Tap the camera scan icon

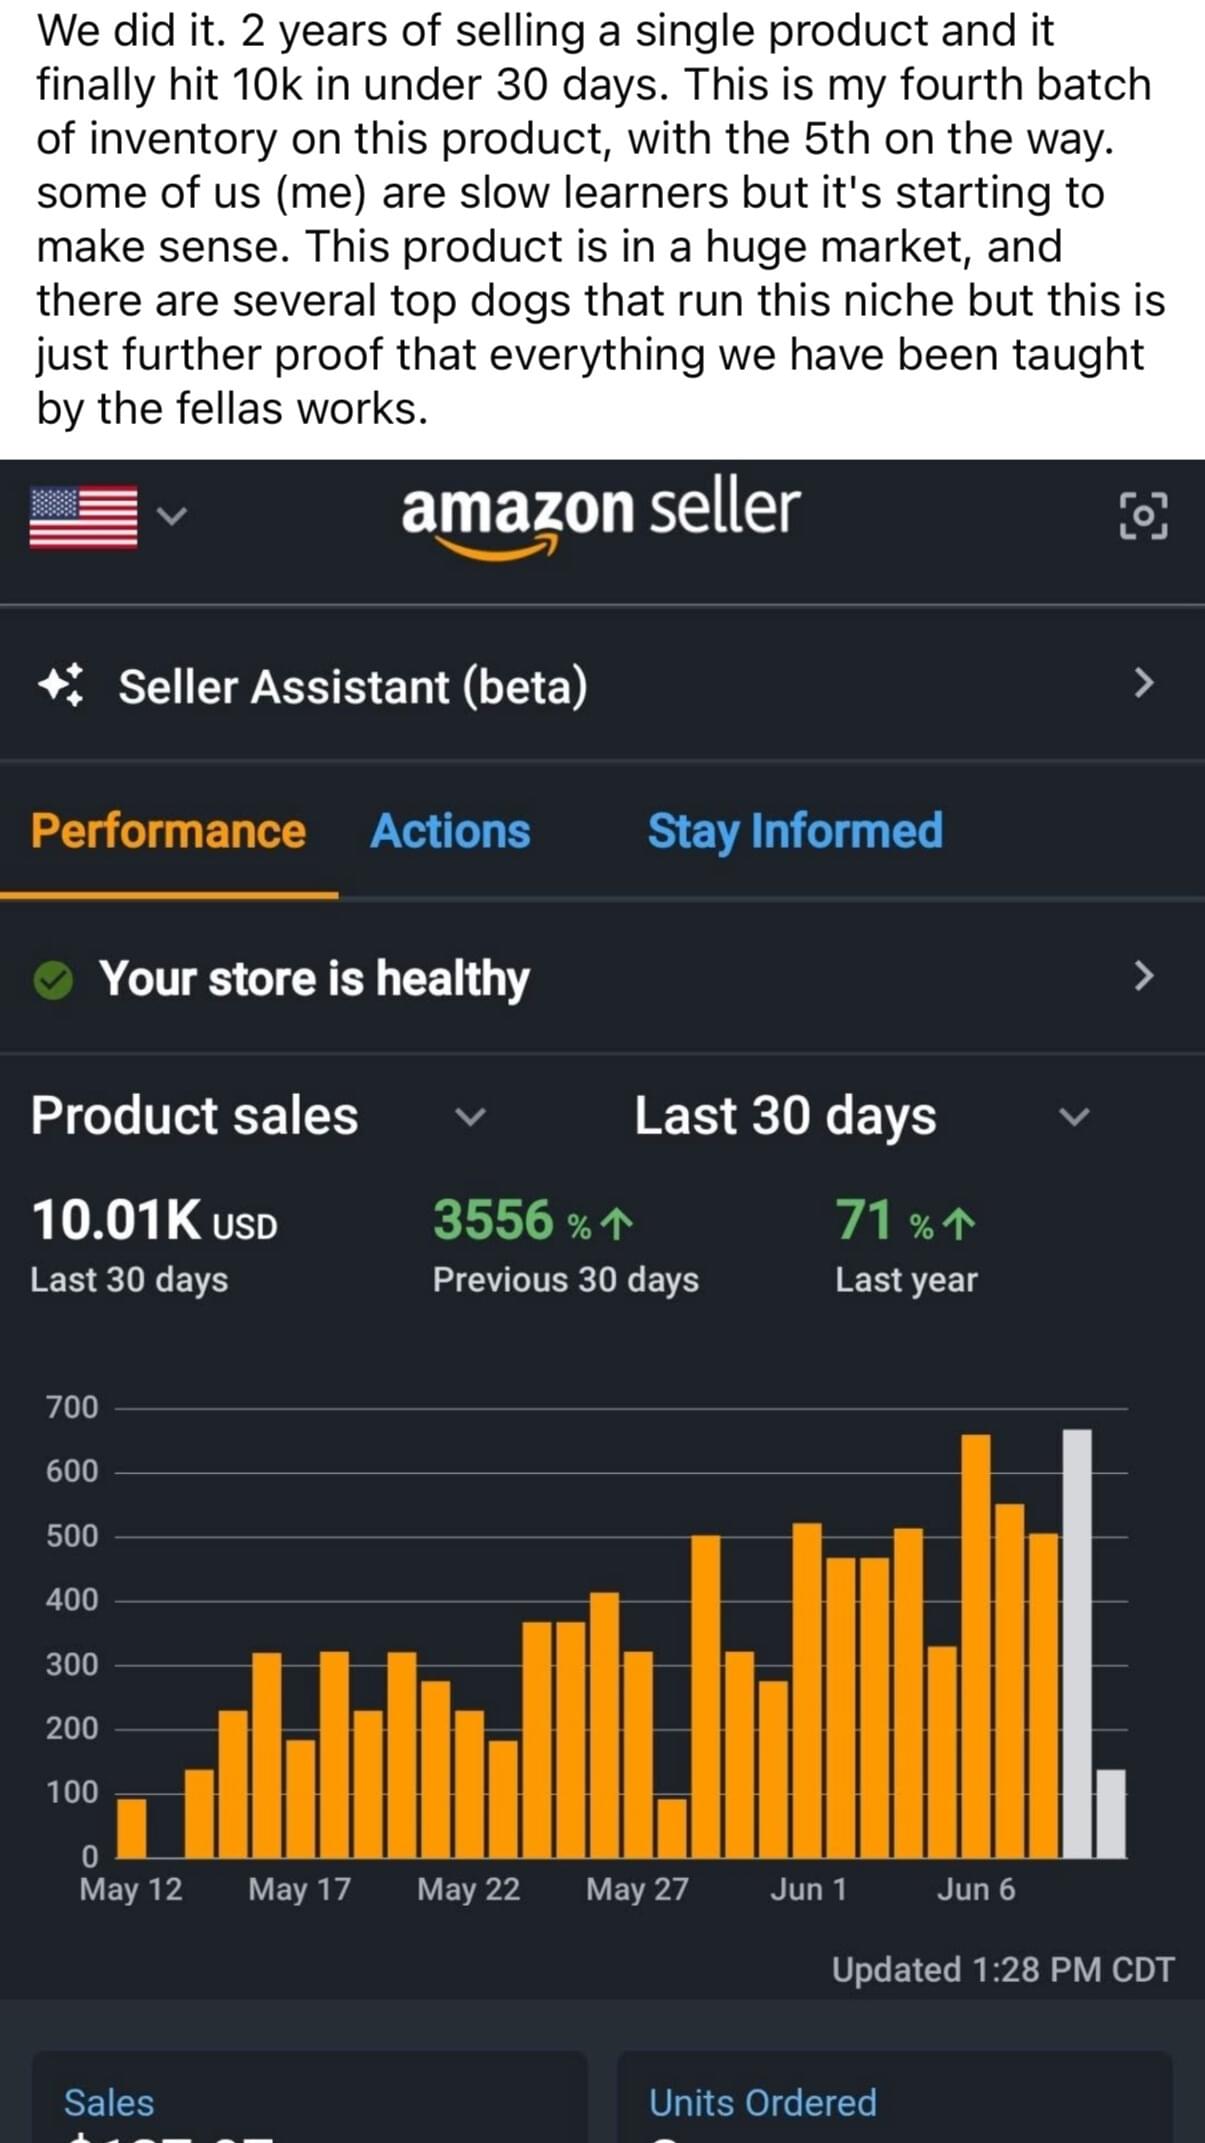pos(1143,516)
